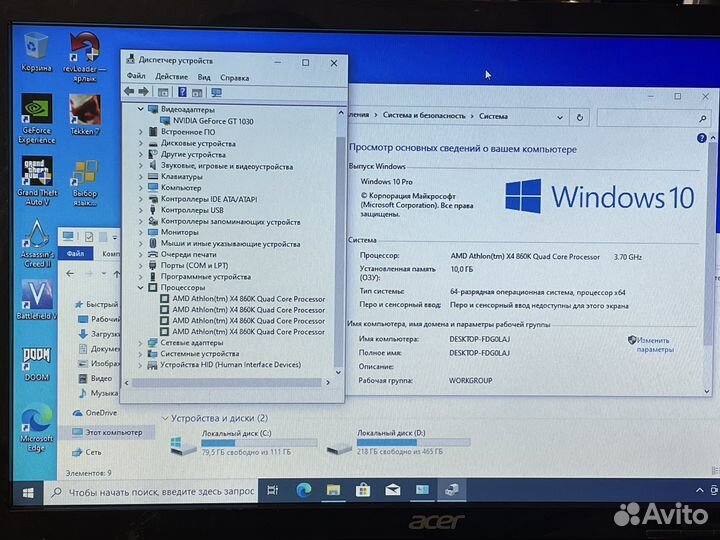Click Explorer back navigation arrow

[70, 274]
